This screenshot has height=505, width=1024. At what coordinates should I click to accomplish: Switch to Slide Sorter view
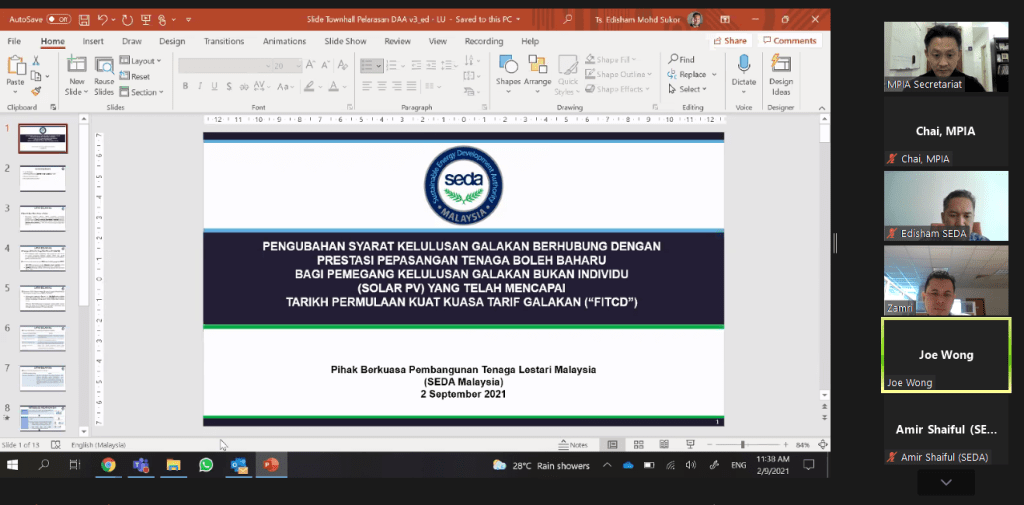tap(639, 444)
